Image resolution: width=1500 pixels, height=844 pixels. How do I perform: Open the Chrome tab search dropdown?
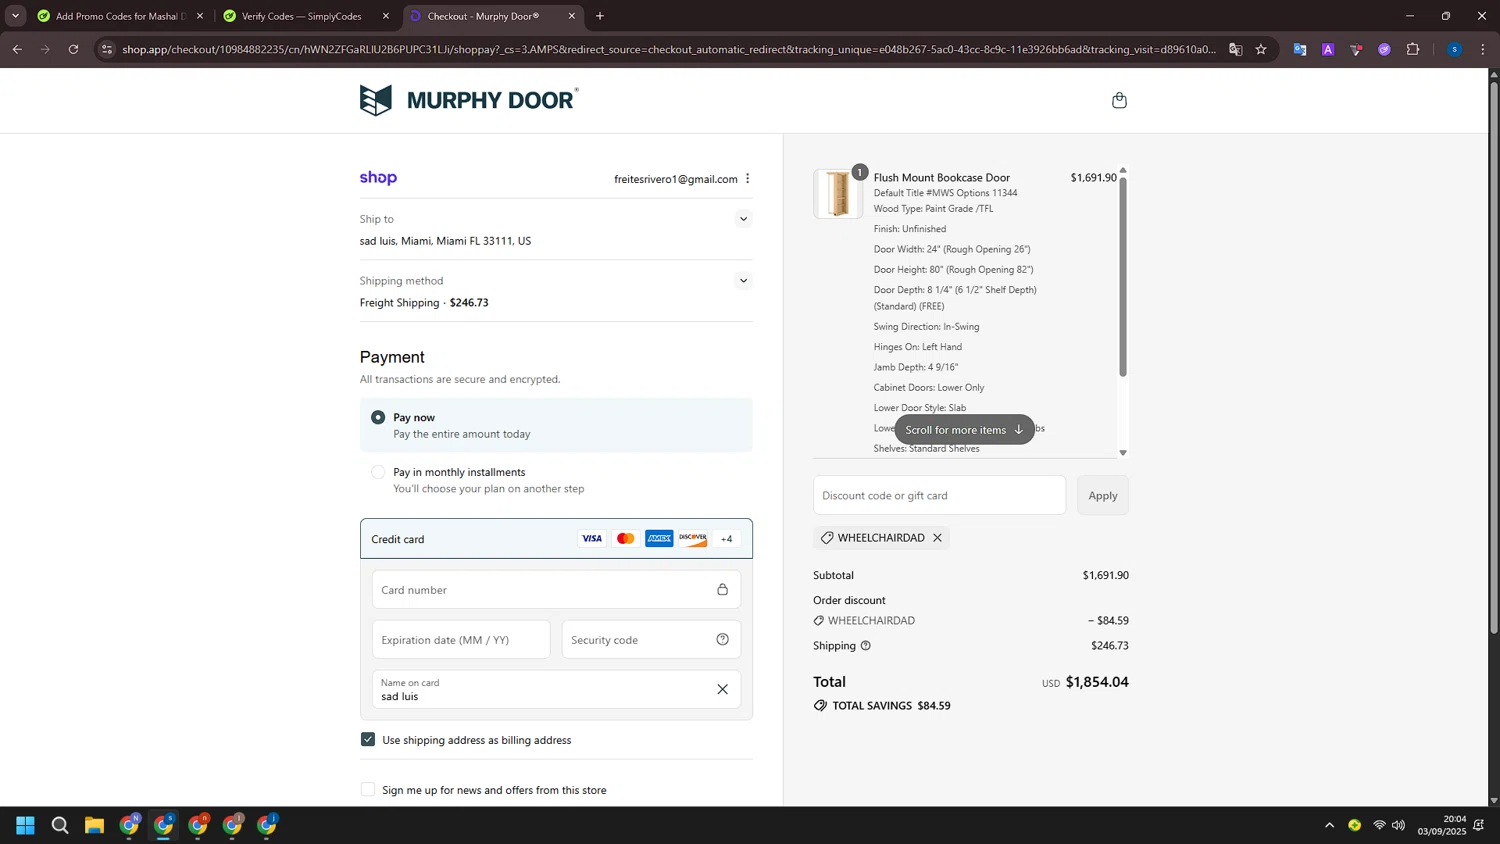[x=15, y=16]
